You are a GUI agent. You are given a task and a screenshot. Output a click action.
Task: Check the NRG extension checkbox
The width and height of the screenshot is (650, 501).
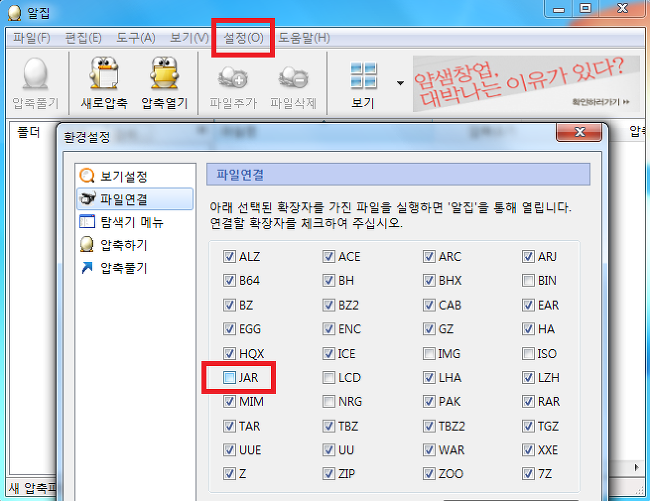pos(329,402)
